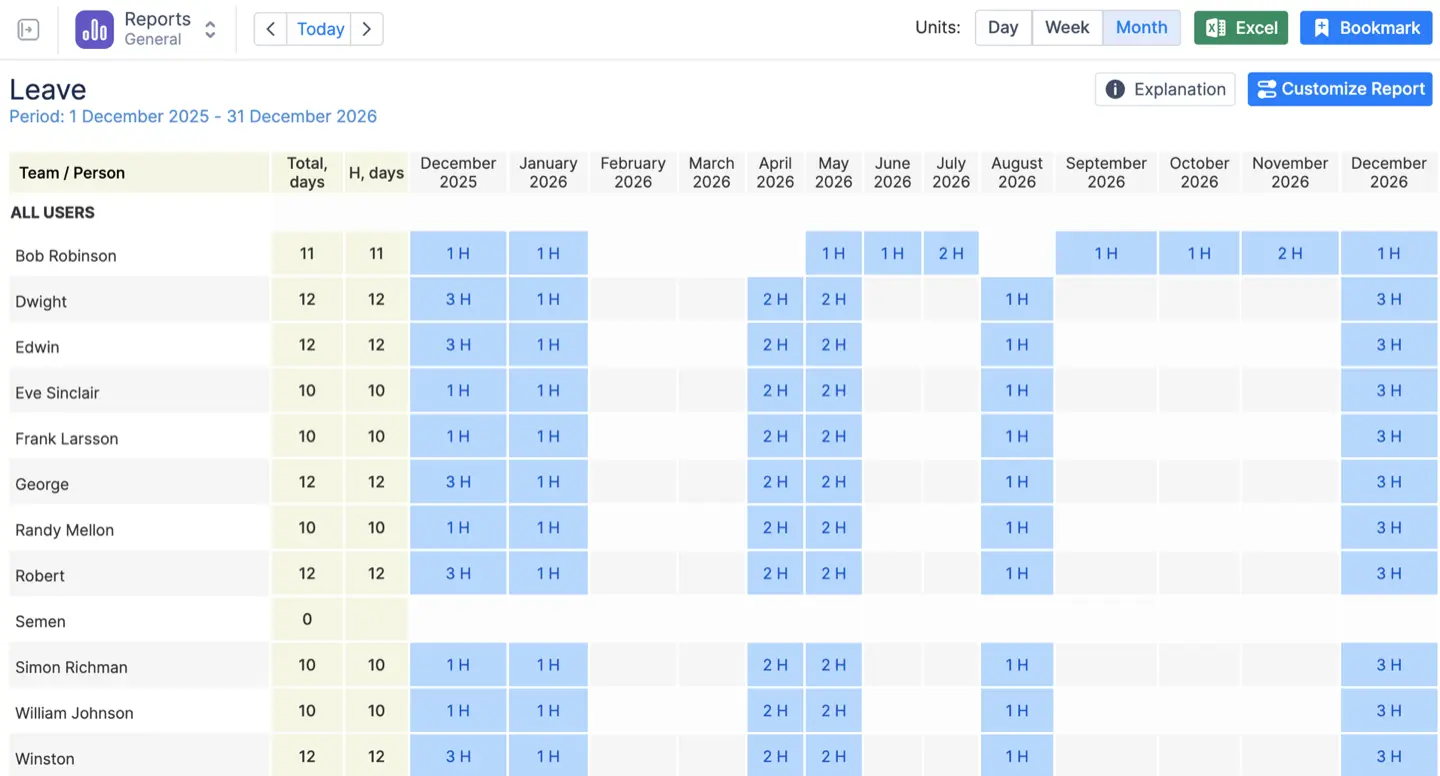The image size is (1440, 776).
Task: Select the December 2026 column header
Action: (1389, 172)
